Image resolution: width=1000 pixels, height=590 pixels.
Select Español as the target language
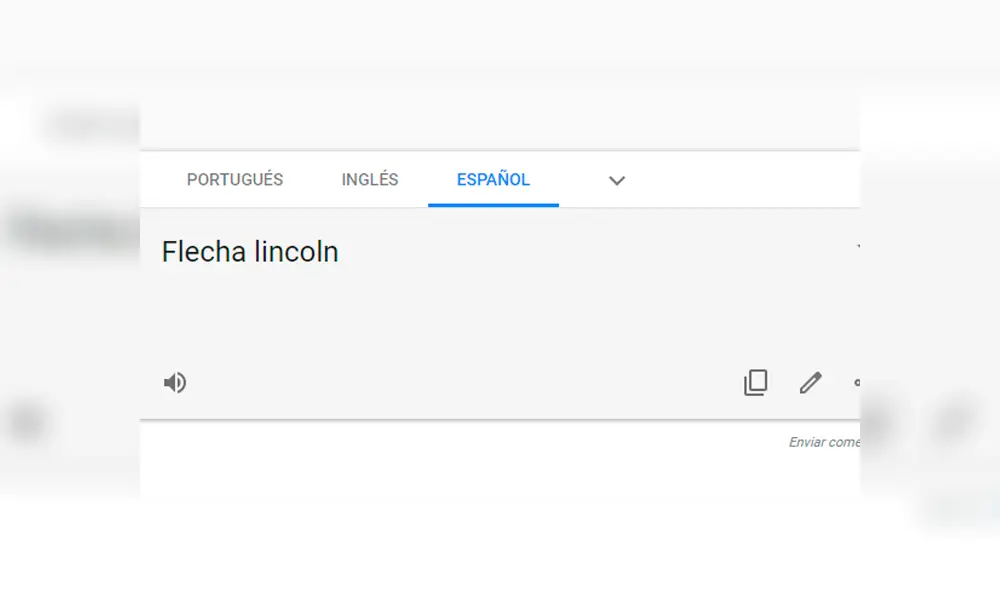493,180
